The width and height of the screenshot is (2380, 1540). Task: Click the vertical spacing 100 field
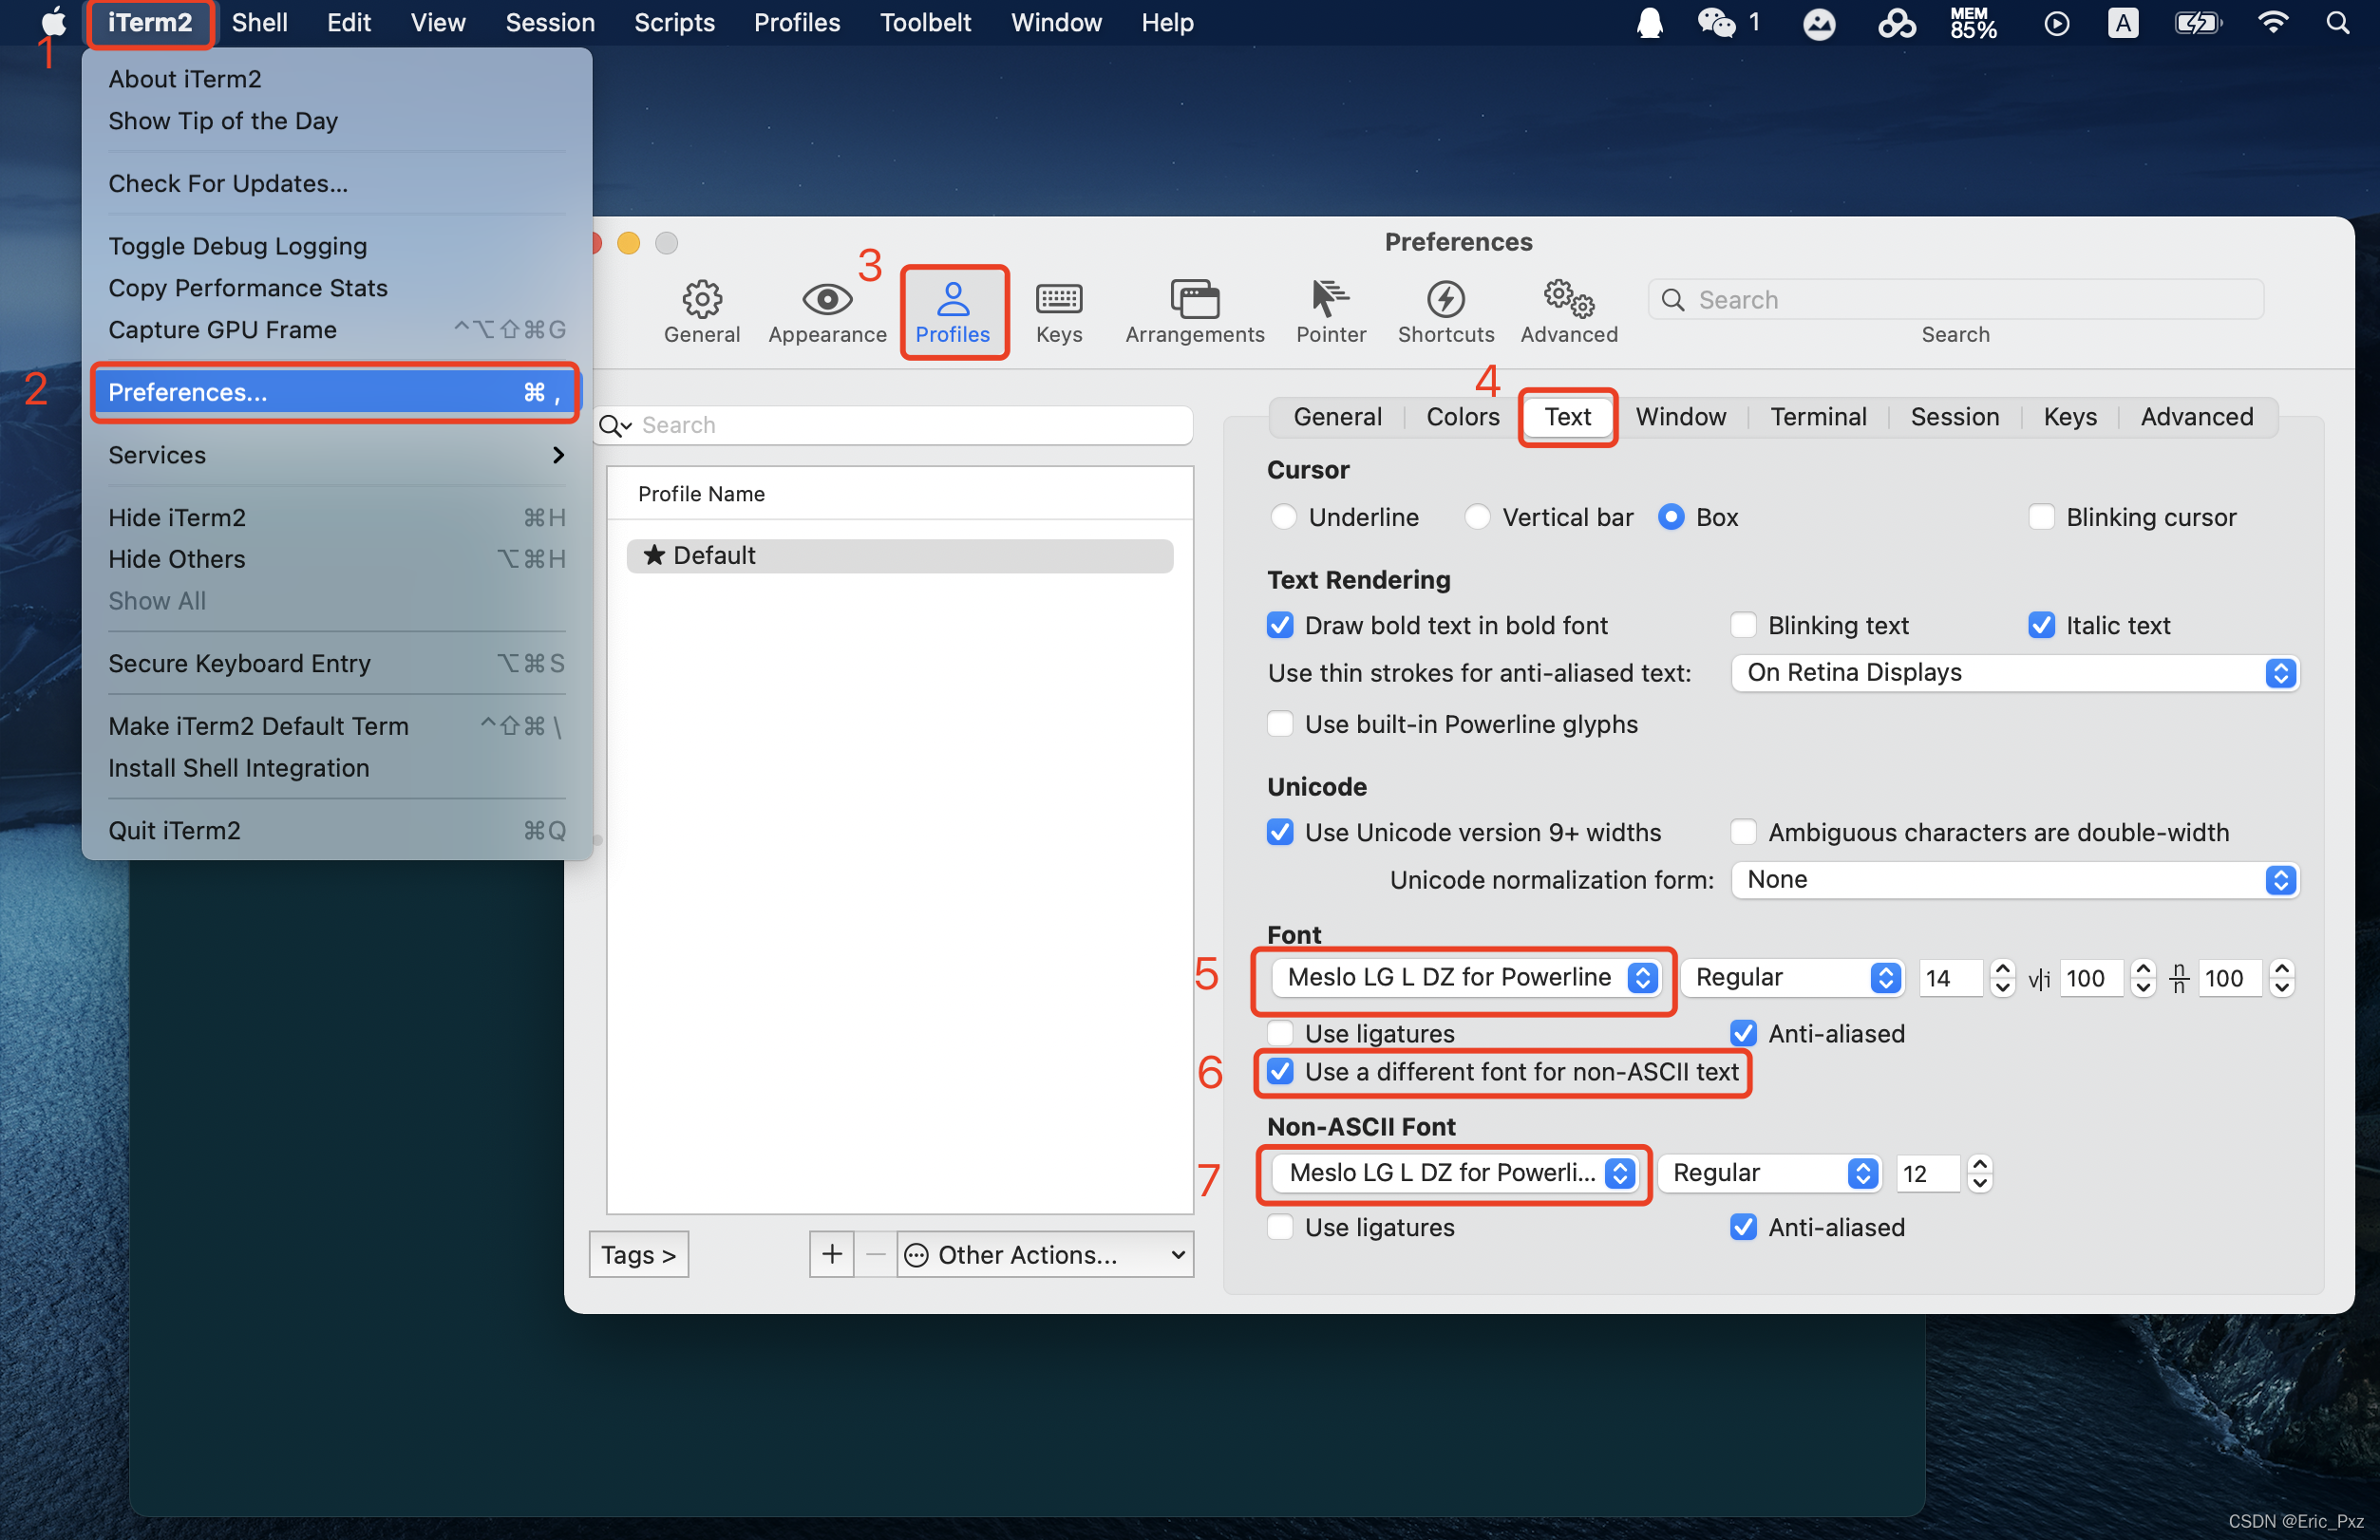[x=2229, y=978]
